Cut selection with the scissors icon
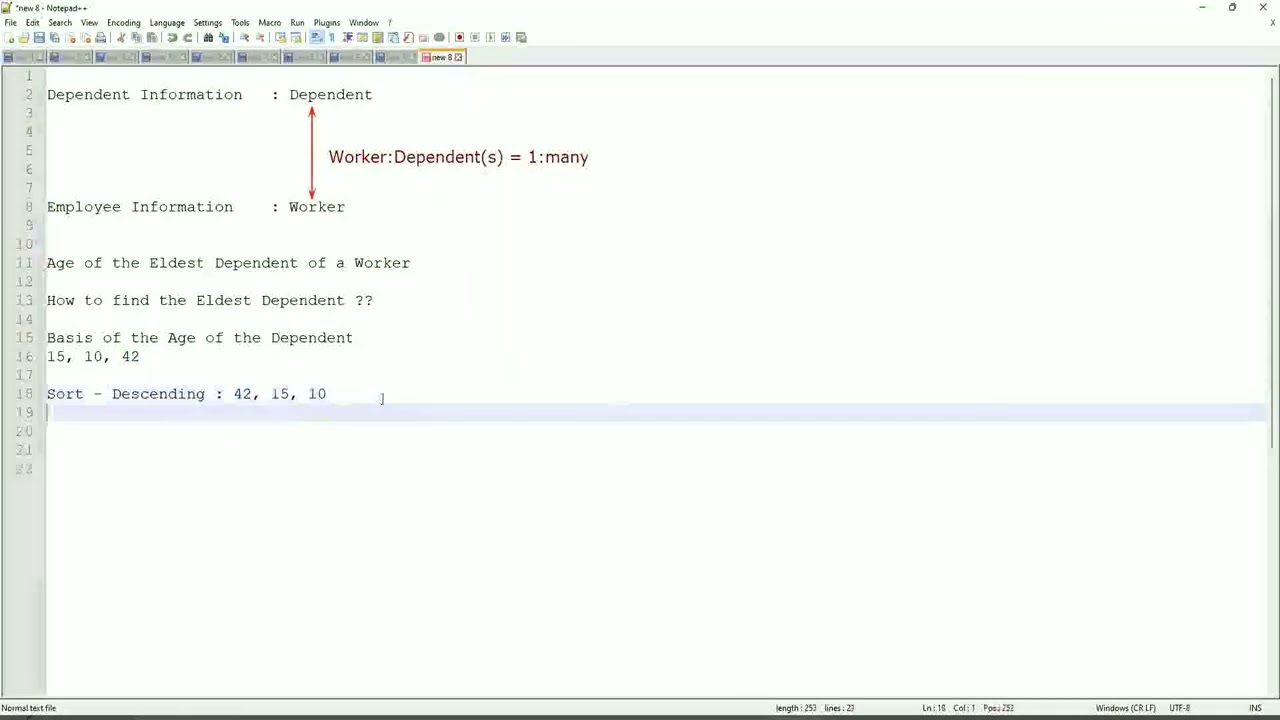The height and width of the screenshot is (720, 1280). [121, 38]
